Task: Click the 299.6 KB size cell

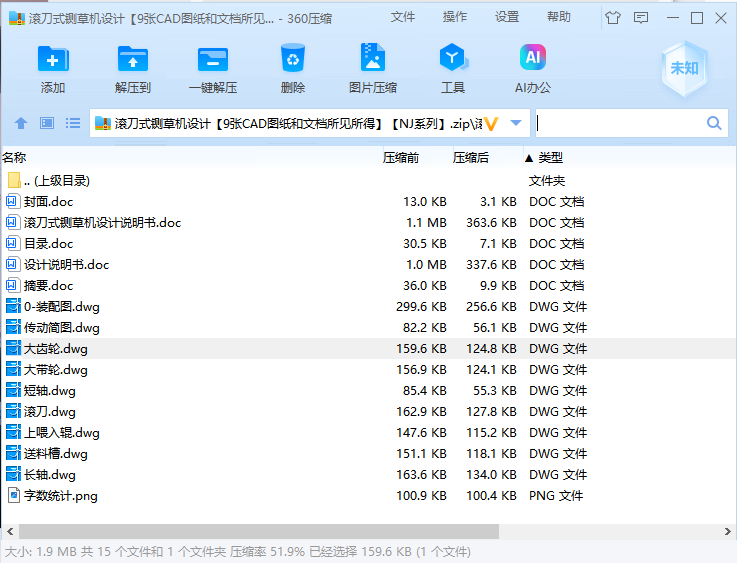Action: [x=421, y=306]
